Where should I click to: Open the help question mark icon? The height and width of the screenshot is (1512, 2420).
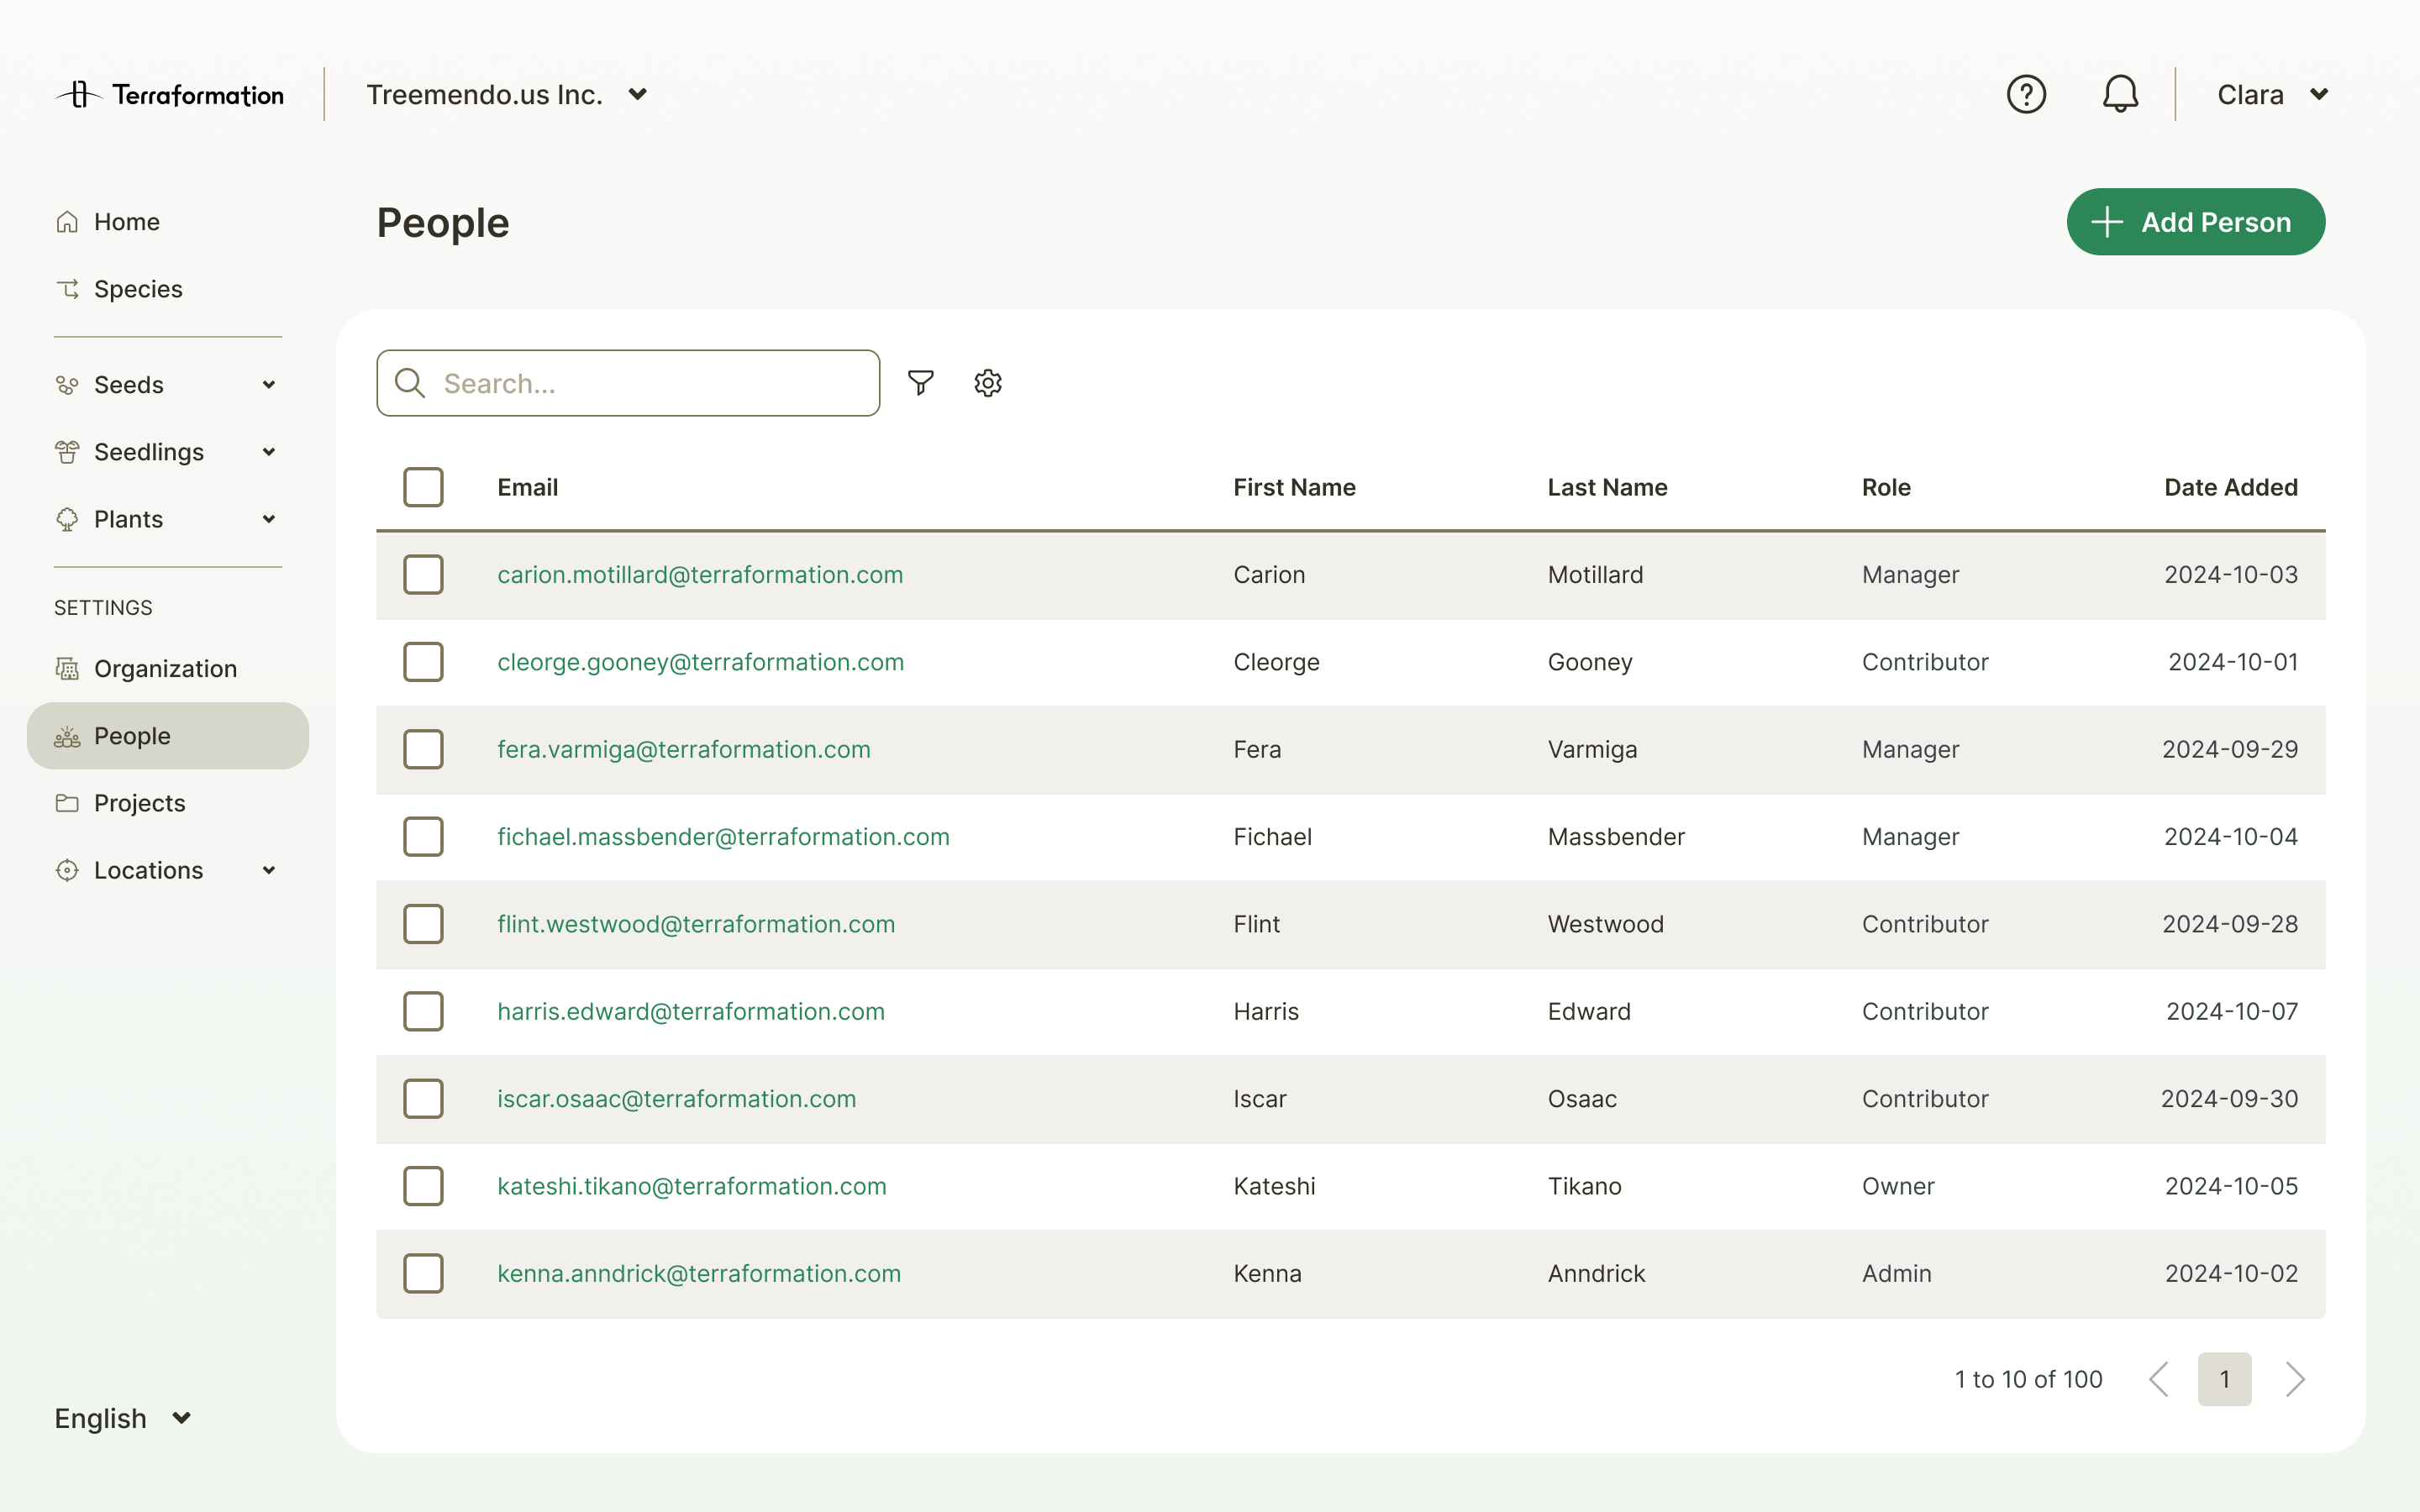pyautogui.click(x=2026, y=94)
